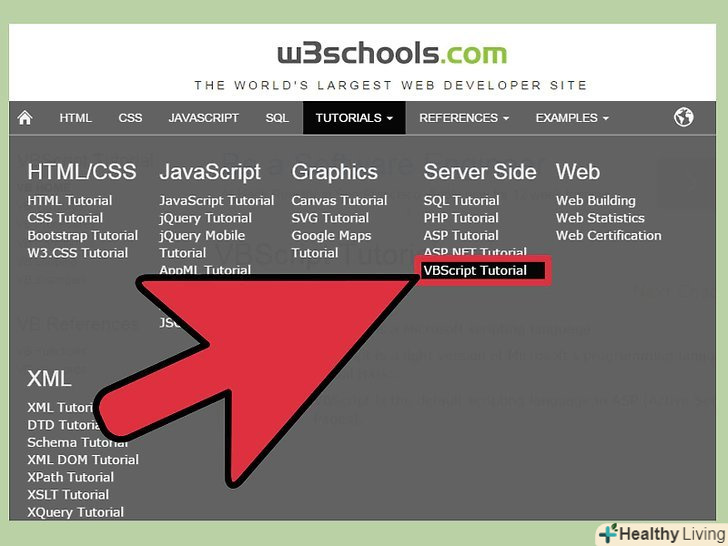The height and width of the screenshot is (546, 728).
Task: Open Web Building link
Action: [596, 201]
